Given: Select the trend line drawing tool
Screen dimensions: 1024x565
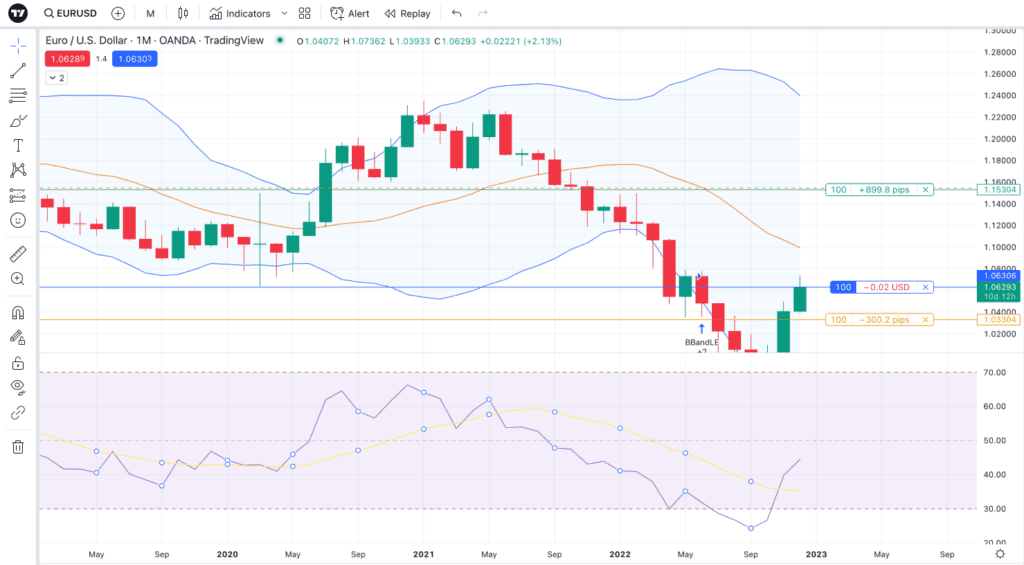Looking at the screenshot, I should 18,71.
